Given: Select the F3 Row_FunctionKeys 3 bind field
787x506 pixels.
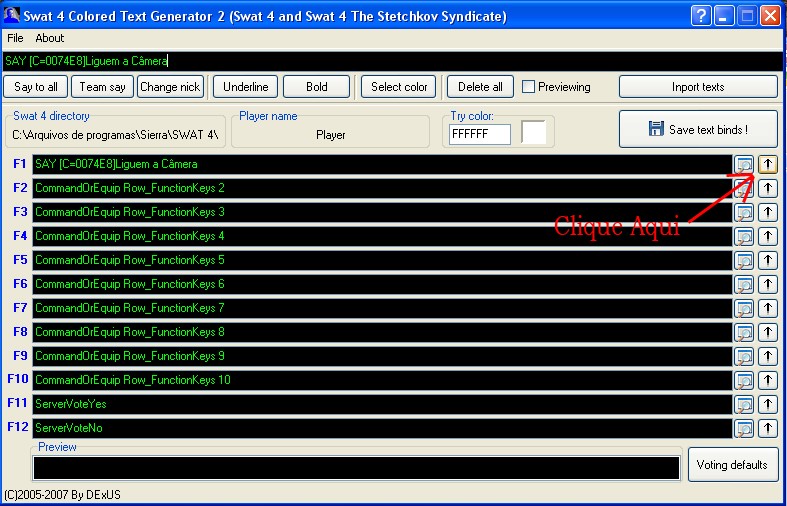Looking at the screenshot, I should [382, 212].
